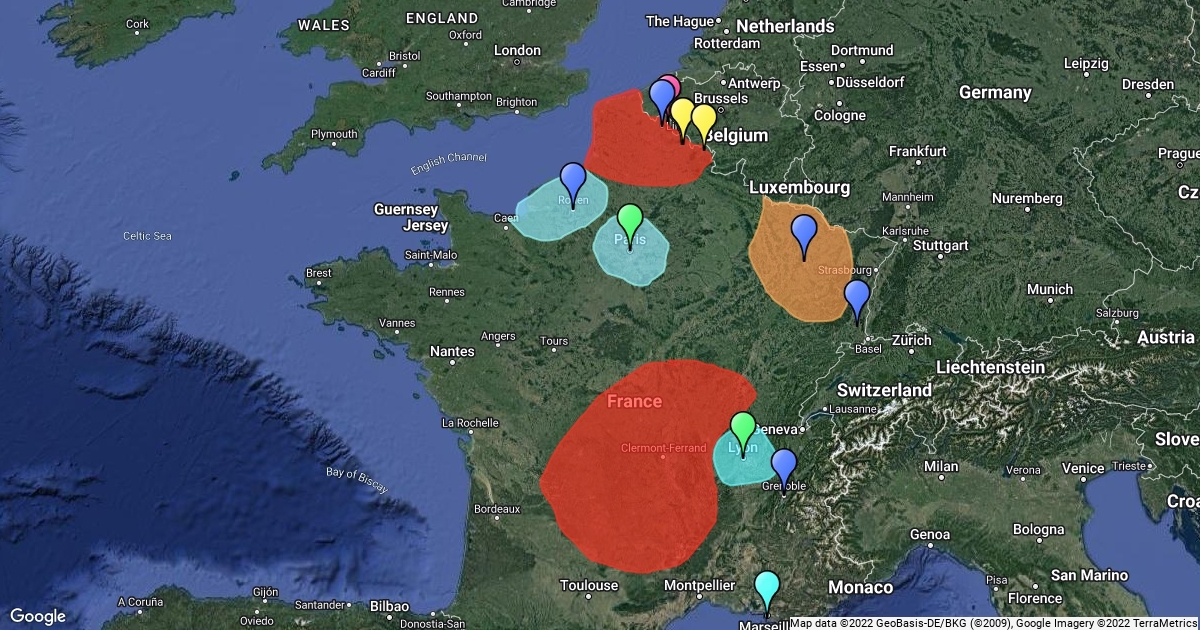The height and width of the screenshot is (630, 1200).
Task: Click the pink marker behind the Lille marker
Action: point(671,85)
